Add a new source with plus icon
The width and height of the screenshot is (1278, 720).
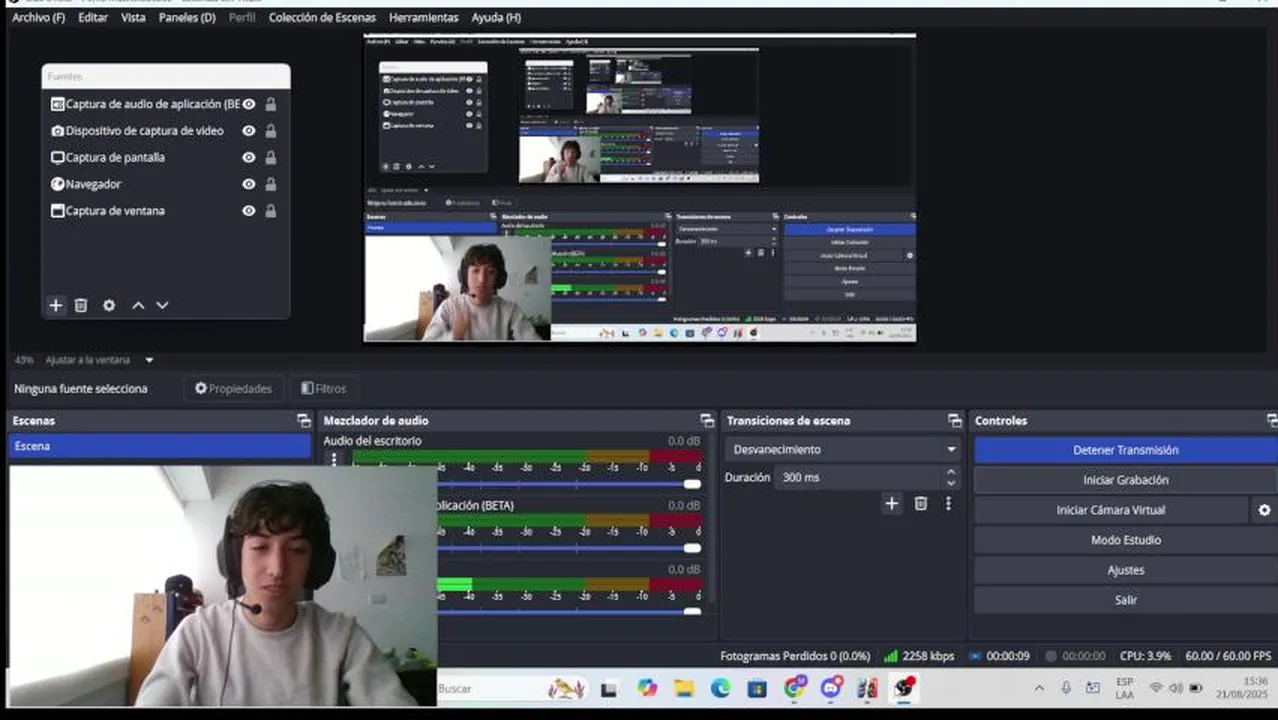point(56,305)
